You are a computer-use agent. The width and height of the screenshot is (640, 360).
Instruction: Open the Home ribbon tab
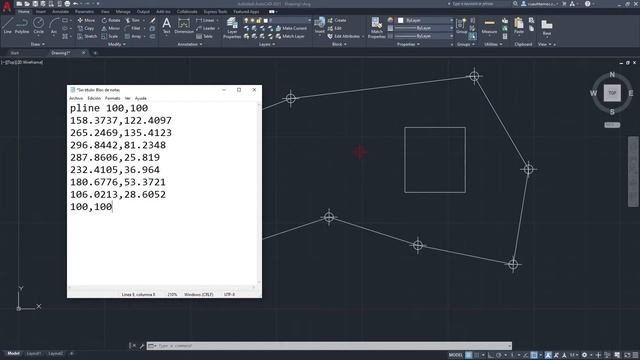tap(24, 11)
